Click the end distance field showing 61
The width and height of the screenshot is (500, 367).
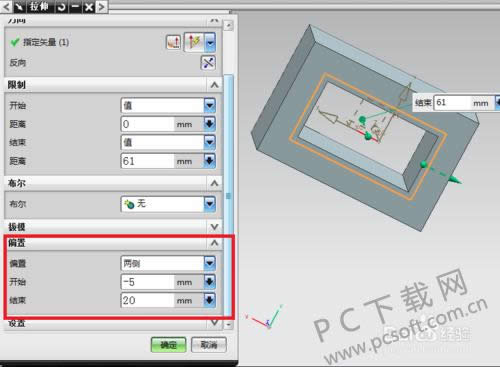pyautogui.click(x=148, y=161)
